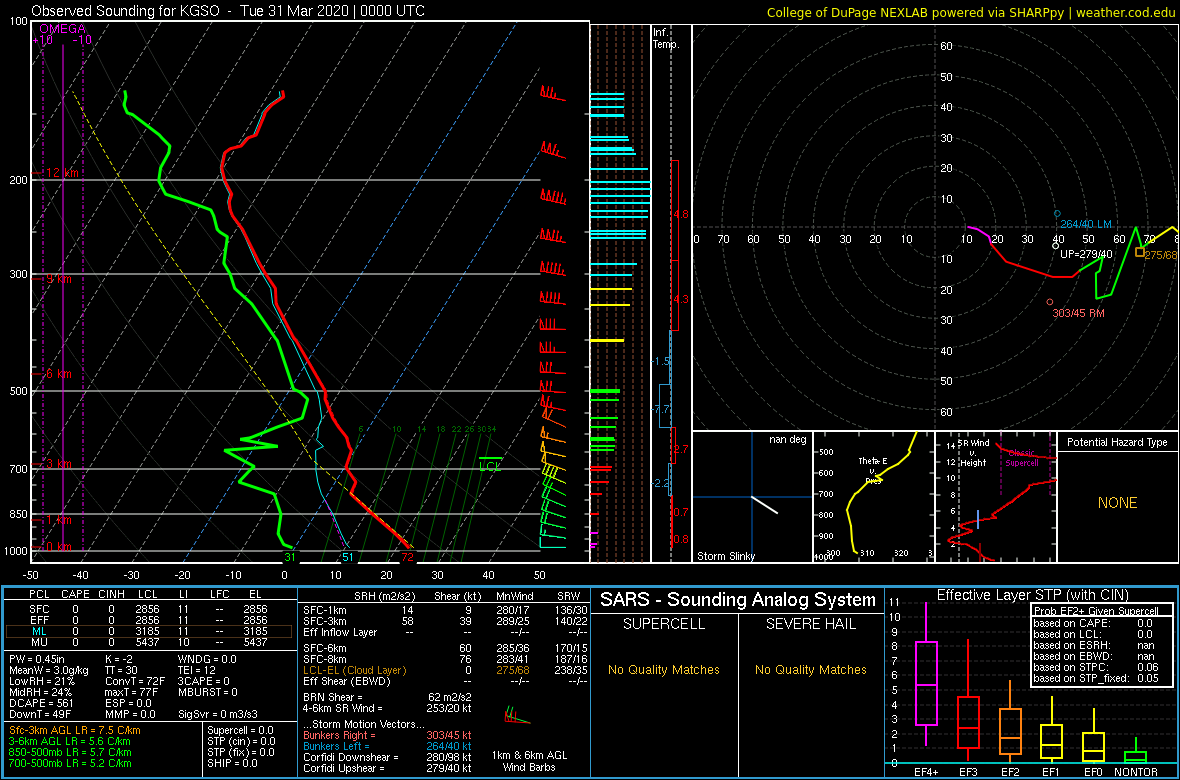Screen dimensions: 1180x780
Task: Click surface dewpoint value 31
Action: (289, 557)
